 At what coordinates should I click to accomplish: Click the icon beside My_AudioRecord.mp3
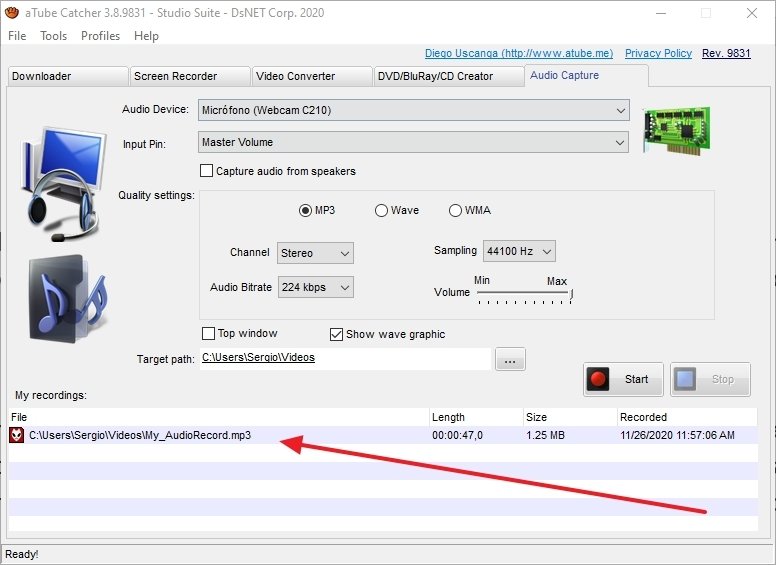click(x=16, y=435)
